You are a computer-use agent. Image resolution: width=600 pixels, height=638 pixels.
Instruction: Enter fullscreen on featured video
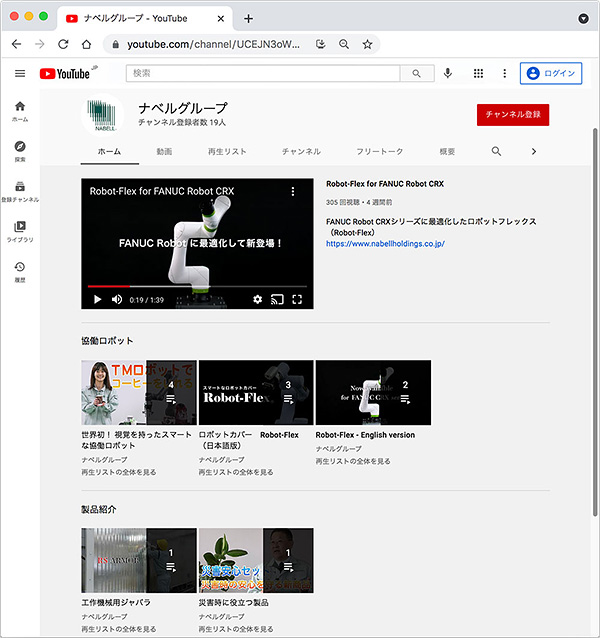tap(297, 299)
